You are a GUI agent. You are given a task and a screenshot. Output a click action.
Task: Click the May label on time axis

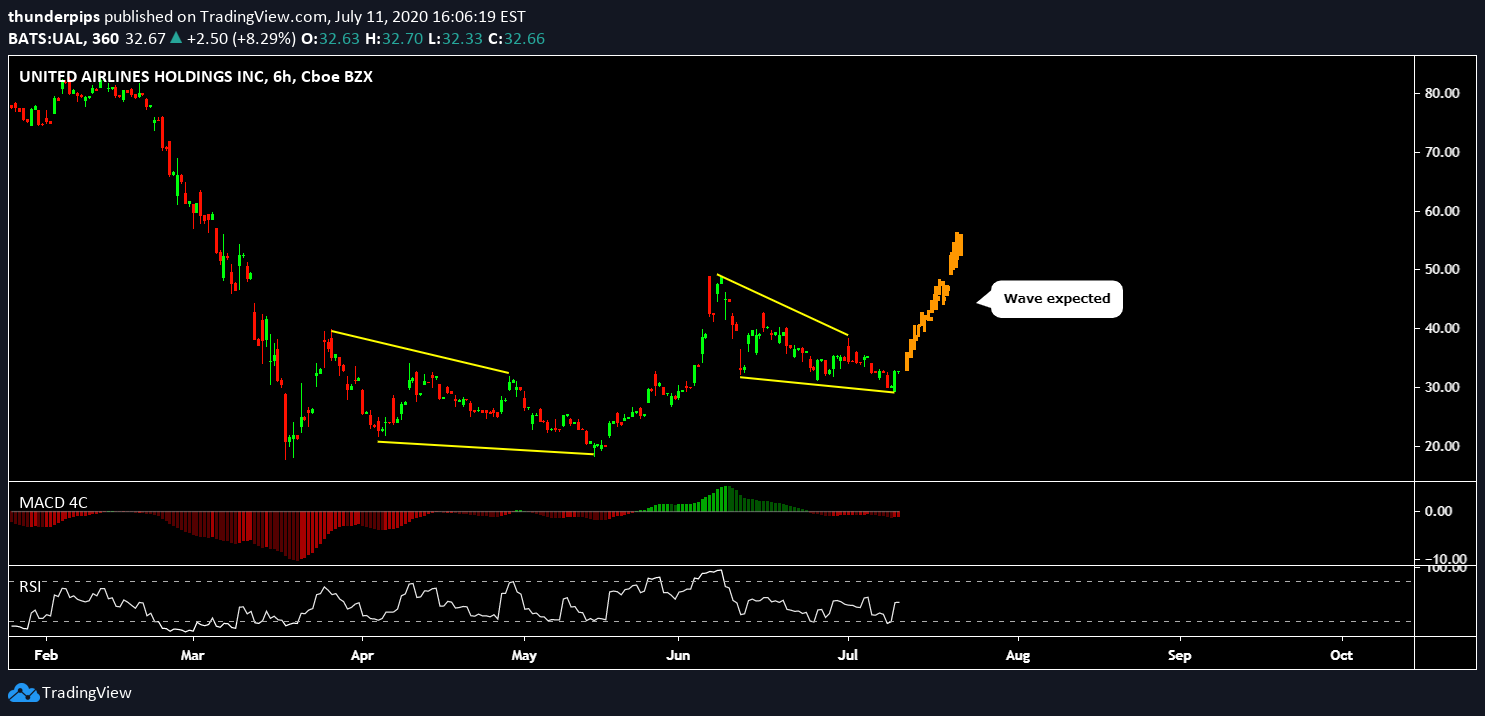tap(525, 656)
